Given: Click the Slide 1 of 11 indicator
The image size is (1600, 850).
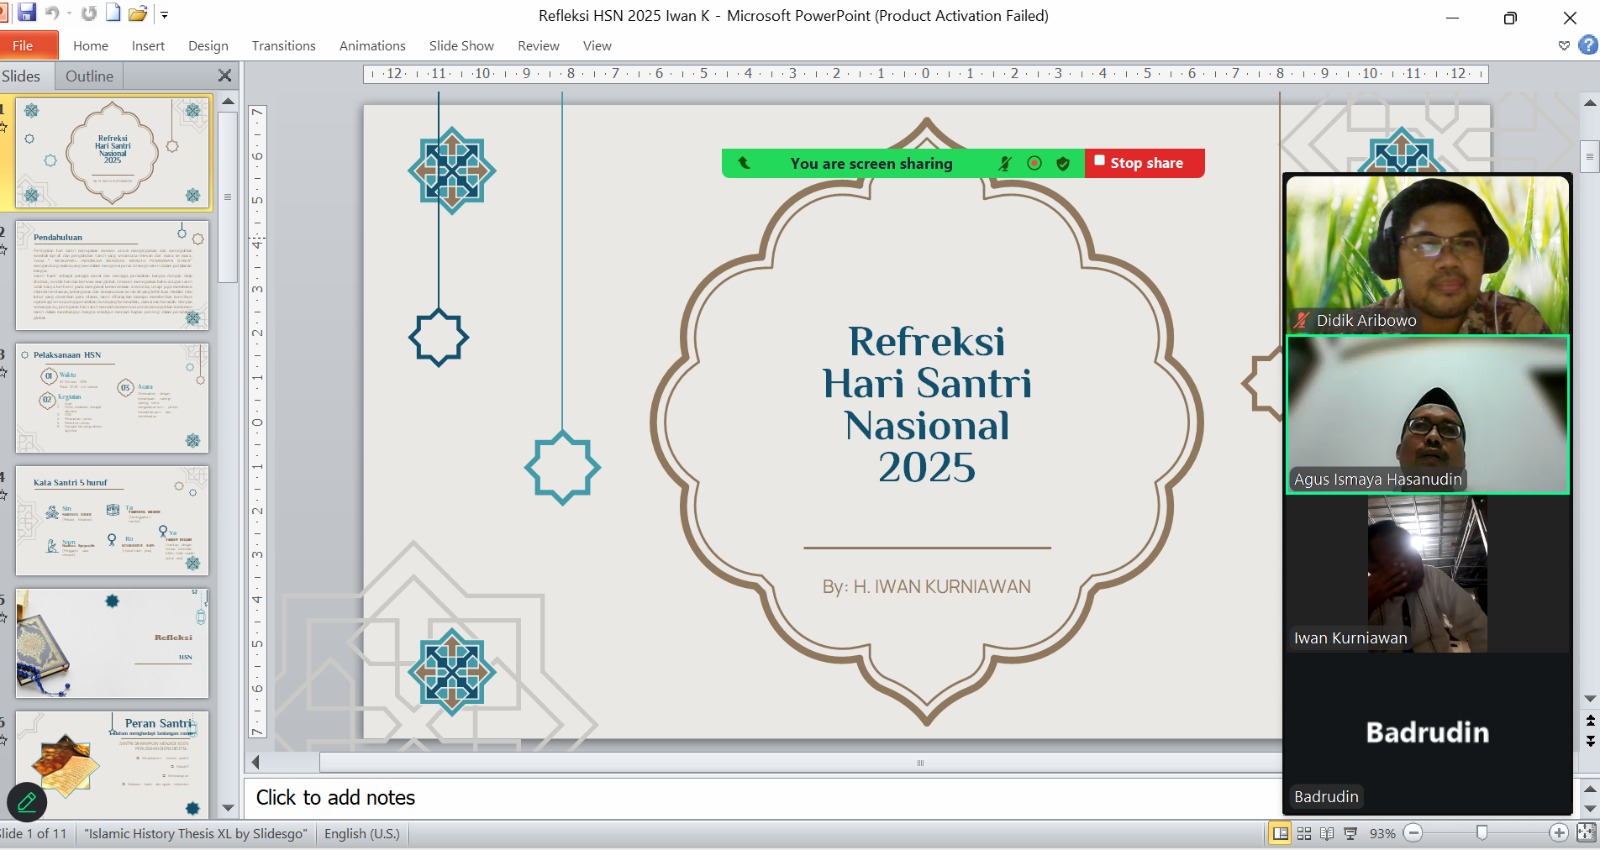Looking at the screenshot, I should 33,833.
